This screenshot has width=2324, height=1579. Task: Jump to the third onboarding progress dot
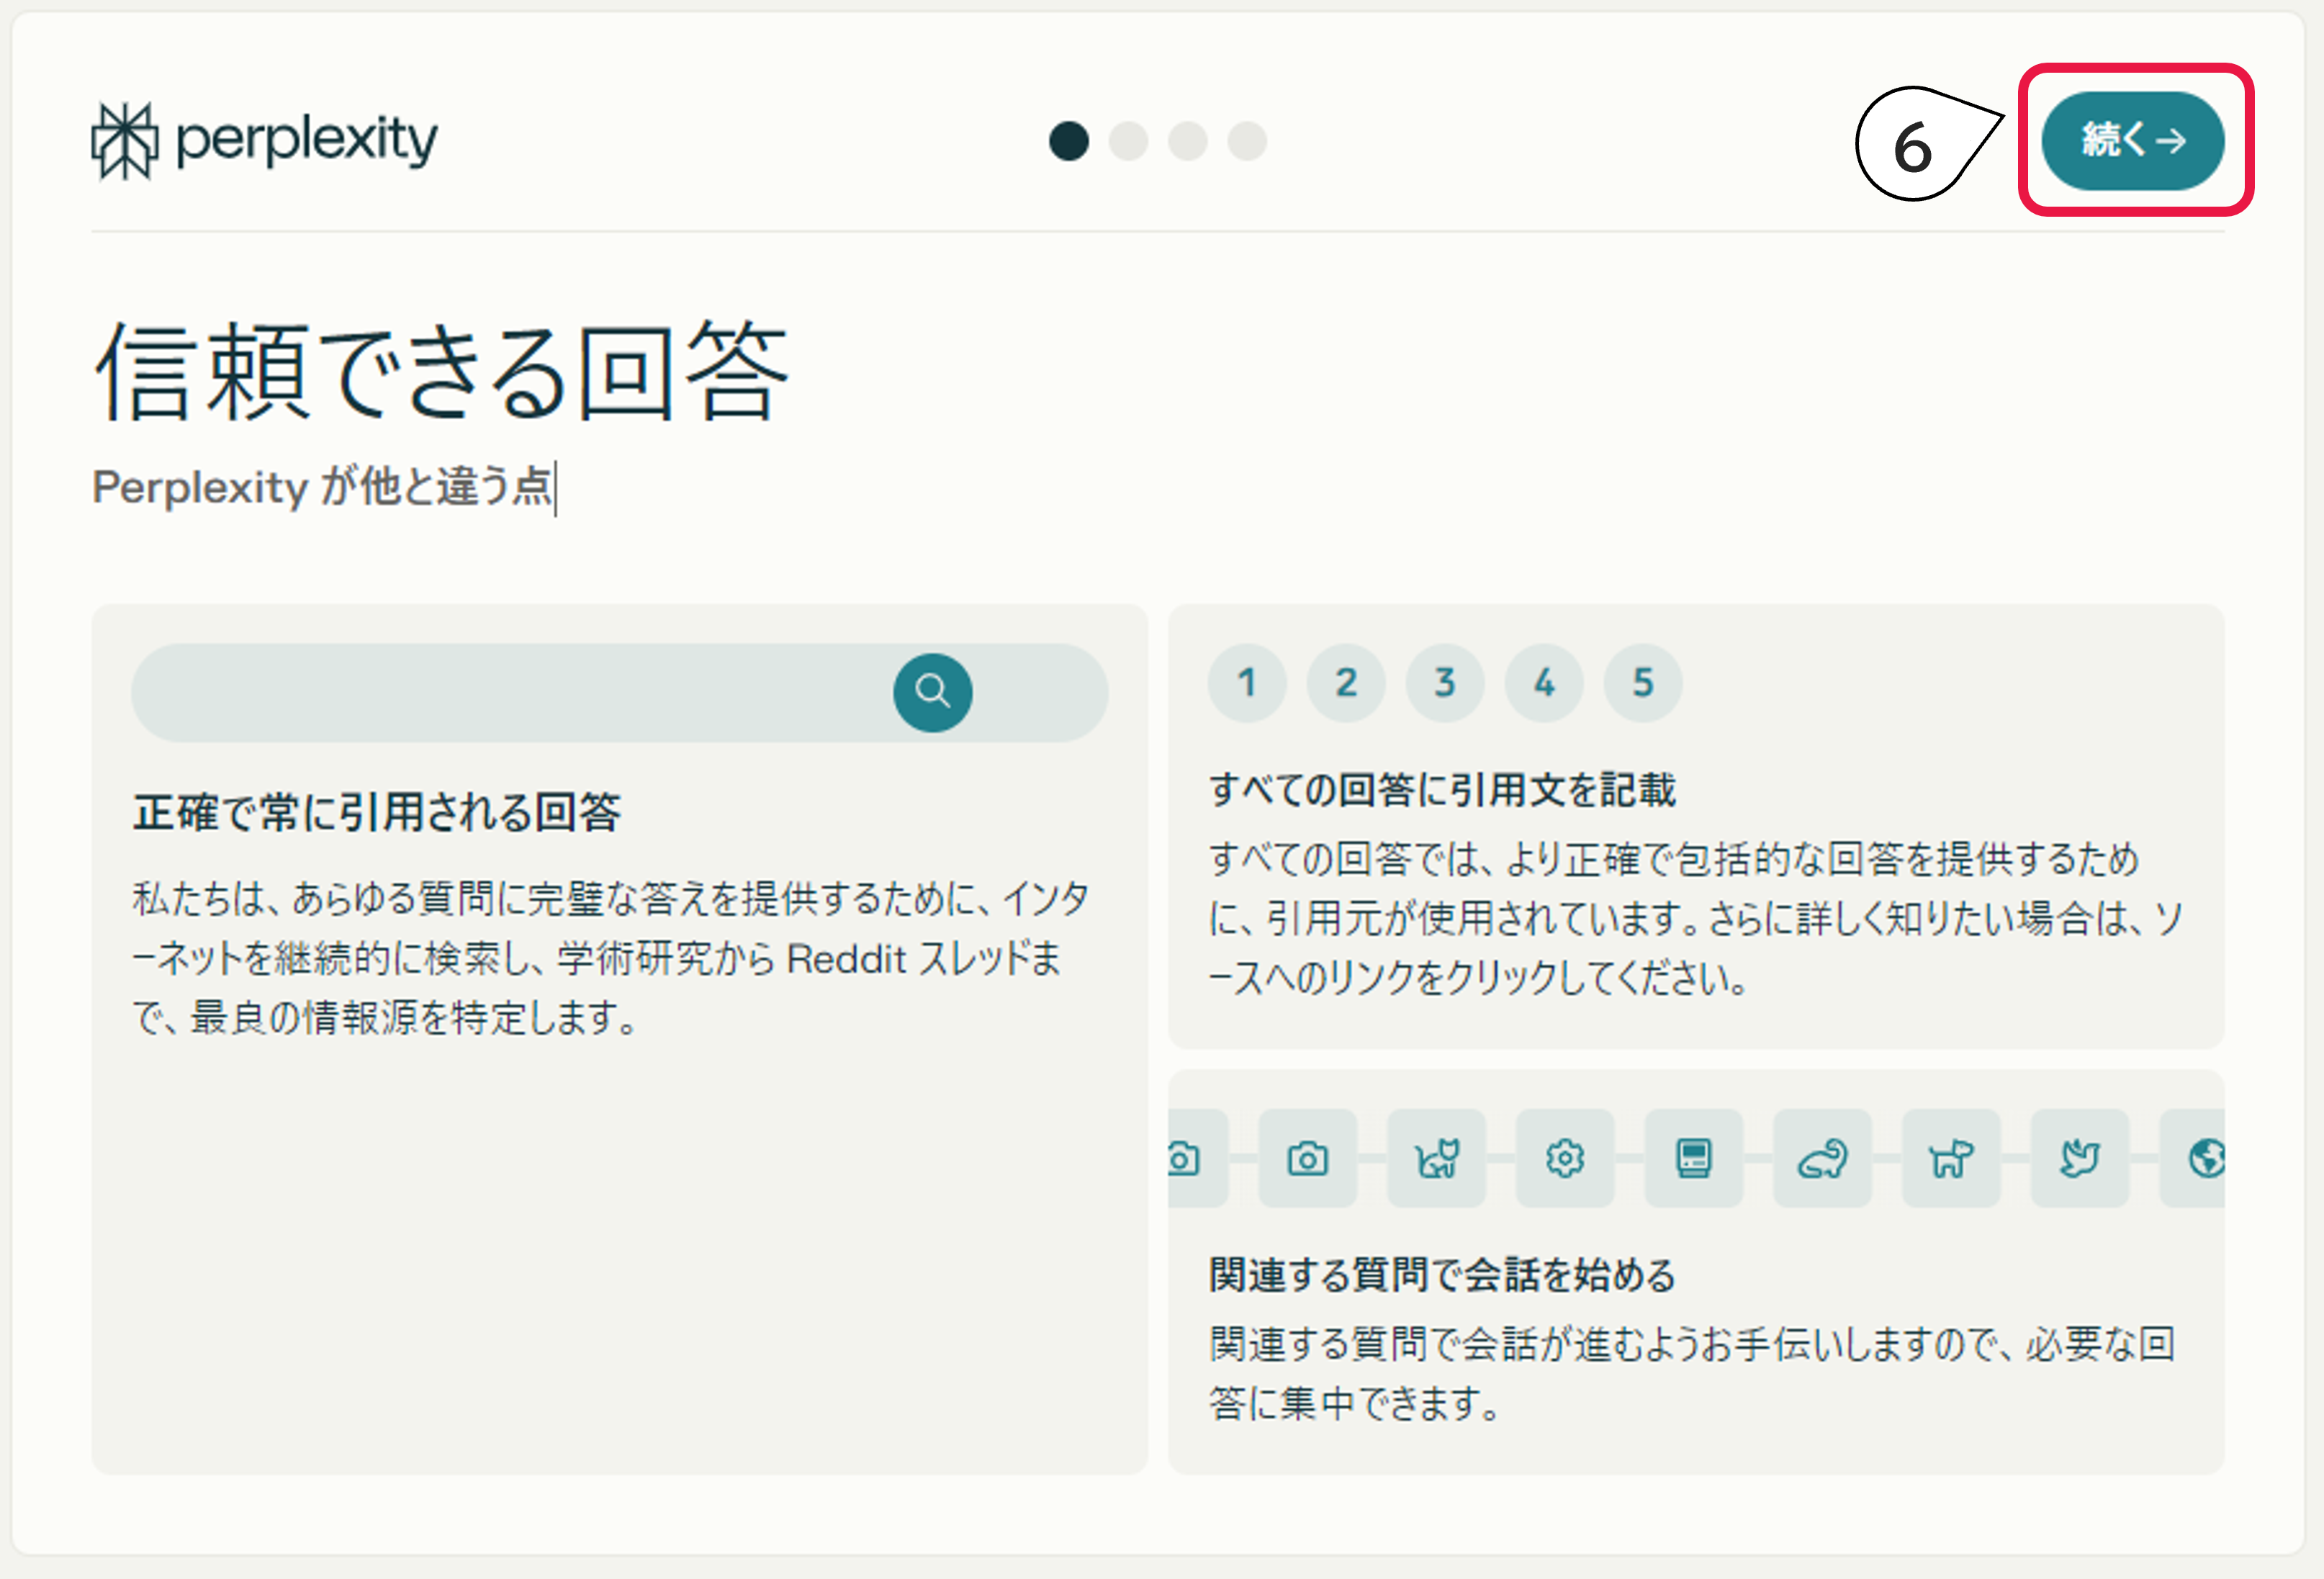pyautogui.click(x=1187, y=141)
